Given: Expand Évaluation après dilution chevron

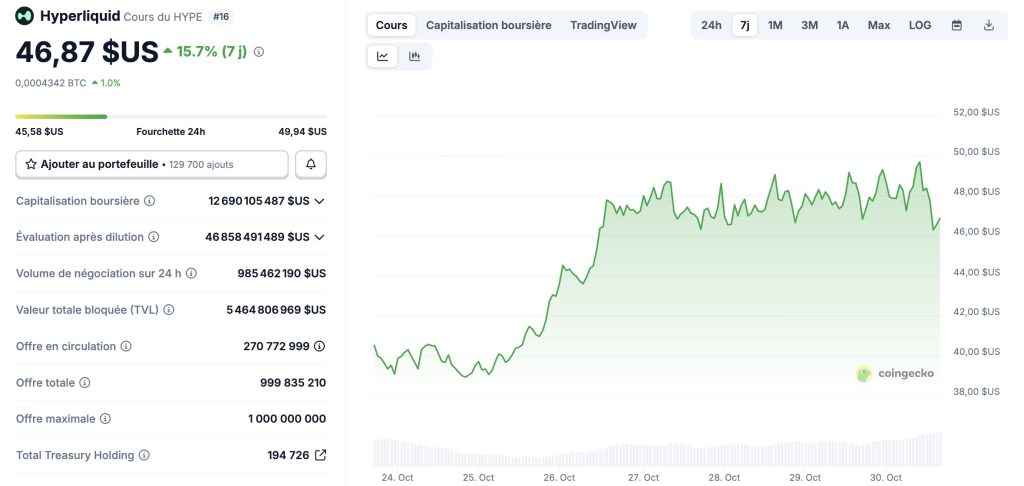Looking at the screenshot, I should coord(320,237).
